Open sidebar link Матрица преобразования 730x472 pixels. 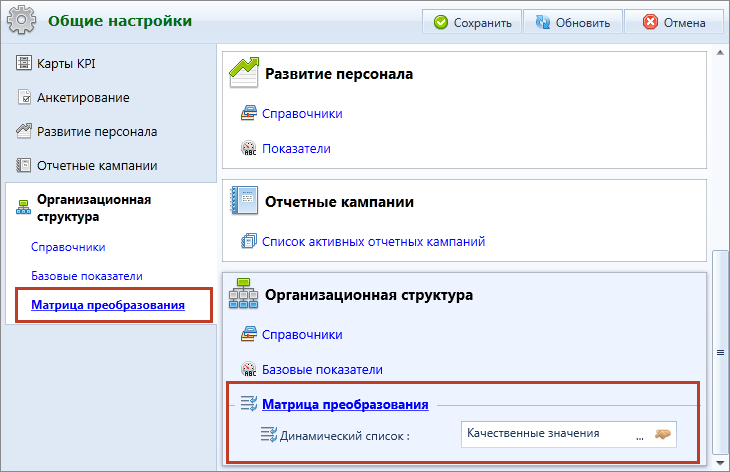point(108,305)
